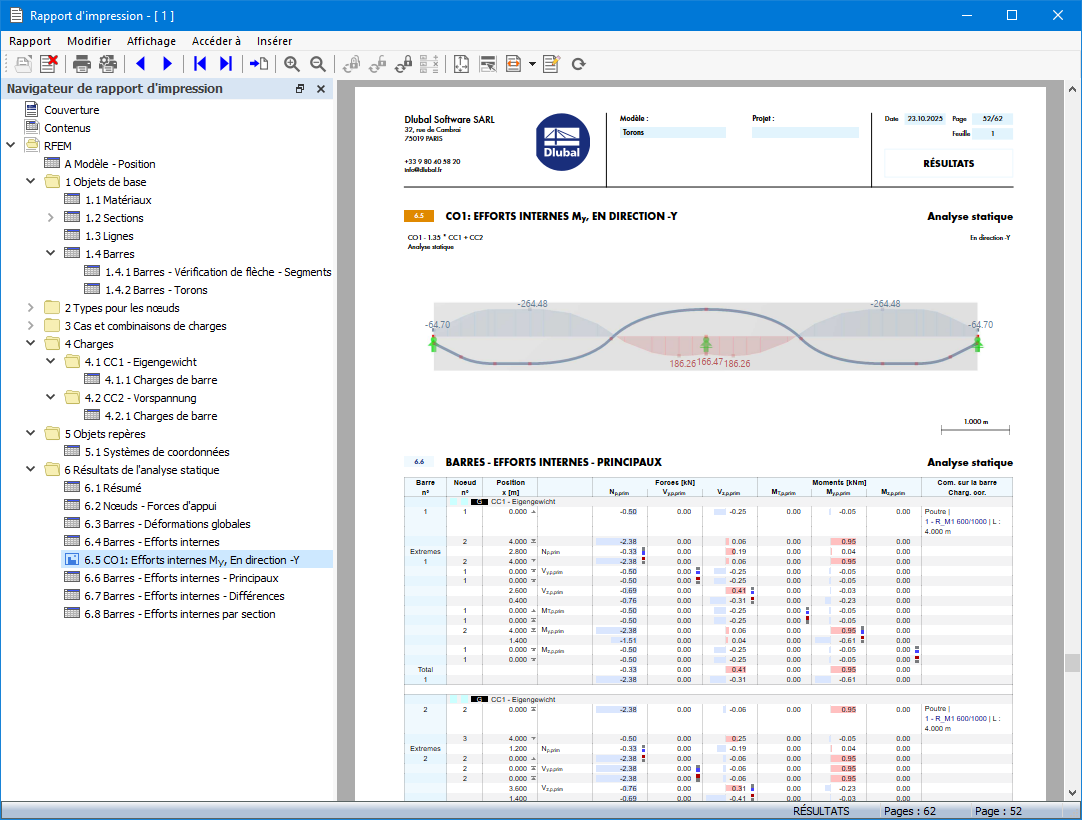Open the Affichage menu
1082x820 pixels.
click(151, 41)
